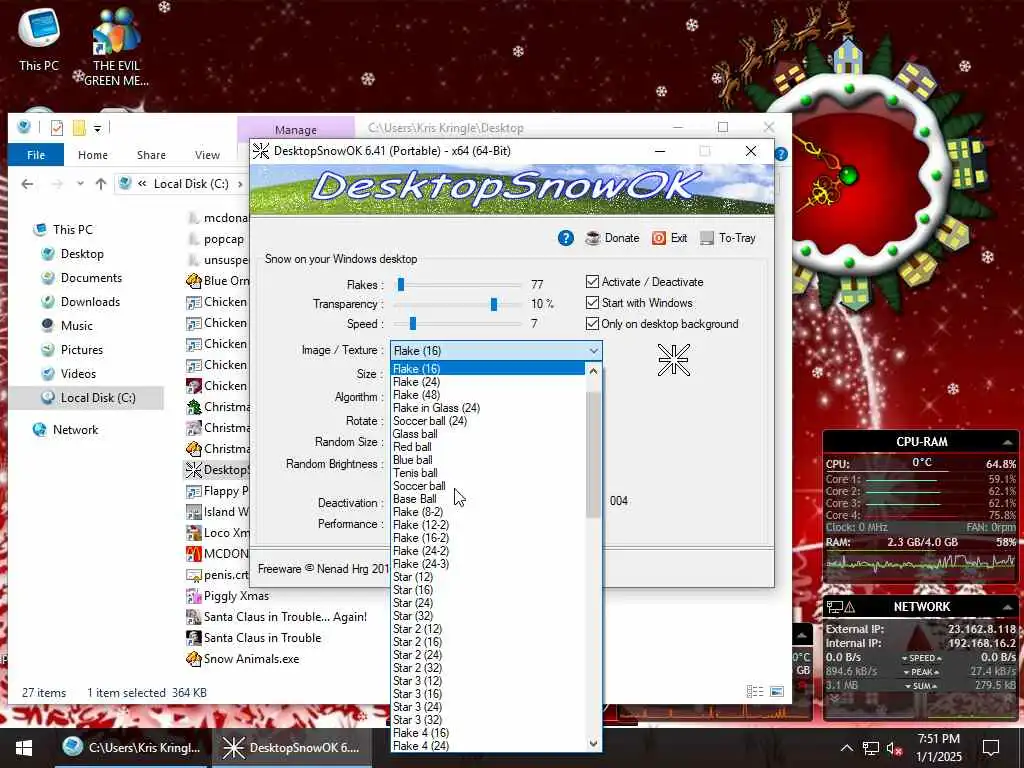Viewport: 1024px width, 768px height.
Task: Select Desktop in navigation pane
Action: (x=82, y=253)
